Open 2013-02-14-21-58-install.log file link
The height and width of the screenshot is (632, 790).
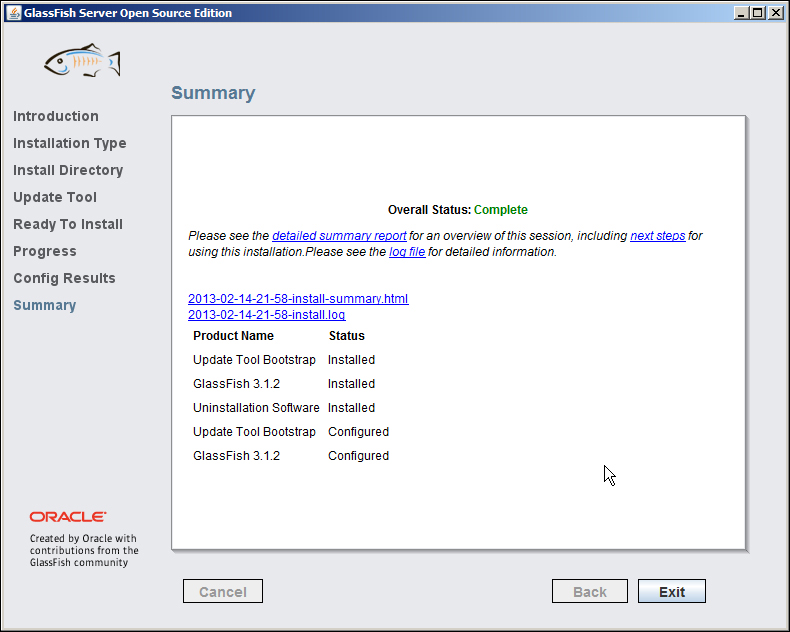[266, 315]
